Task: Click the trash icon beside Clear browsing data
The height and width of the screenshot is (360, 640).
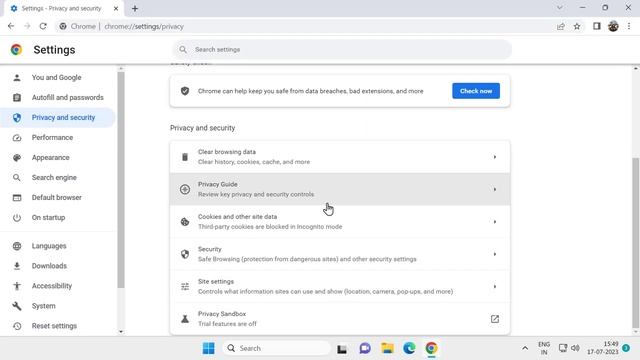Action: pos(185,157)
